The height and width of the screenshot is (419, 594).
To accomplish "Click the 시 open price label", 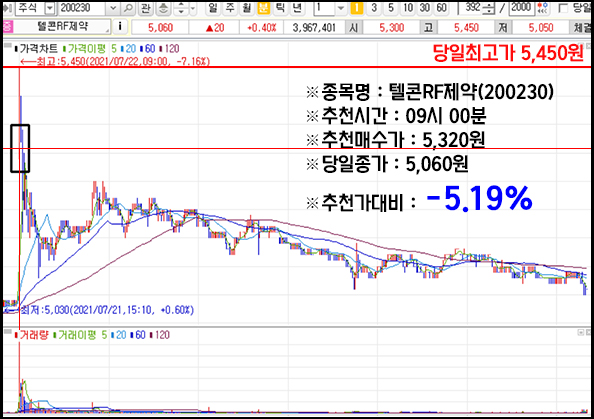I will coord(353,27).
